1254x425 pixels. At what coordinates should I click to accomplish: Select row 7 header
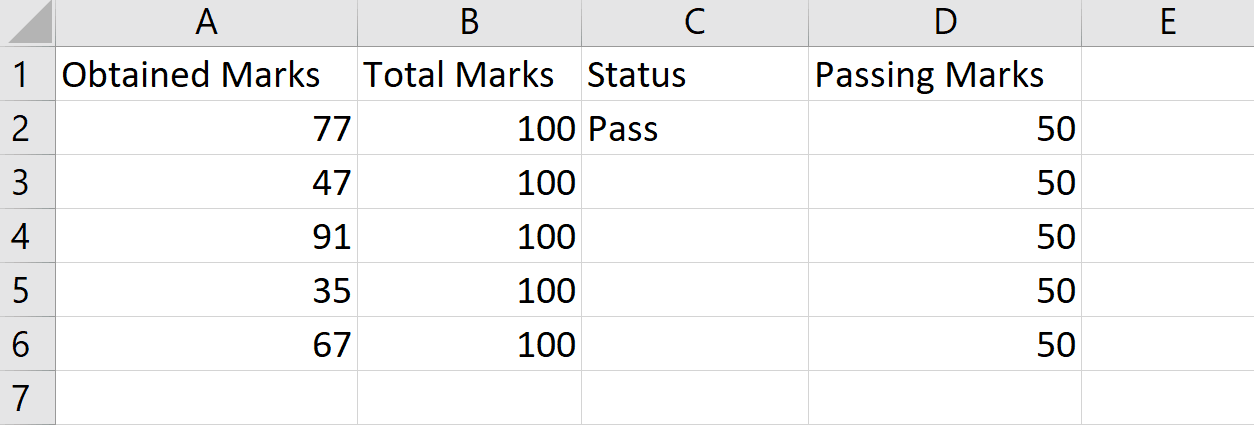[27, 398]
